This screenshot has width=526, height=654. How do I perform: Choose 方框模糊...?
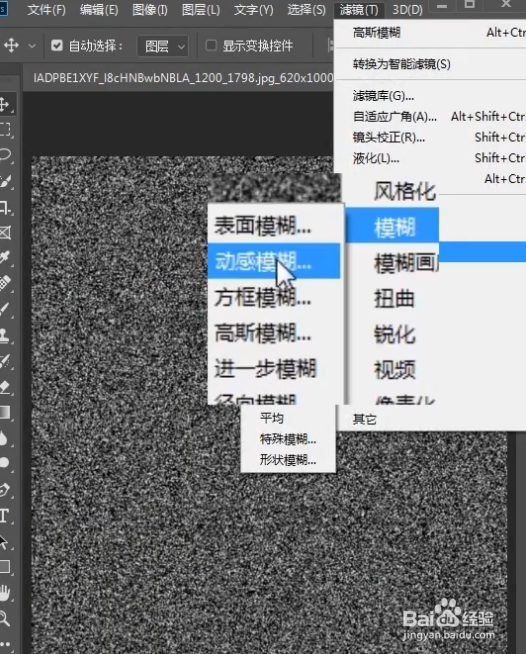coord(274,297)
